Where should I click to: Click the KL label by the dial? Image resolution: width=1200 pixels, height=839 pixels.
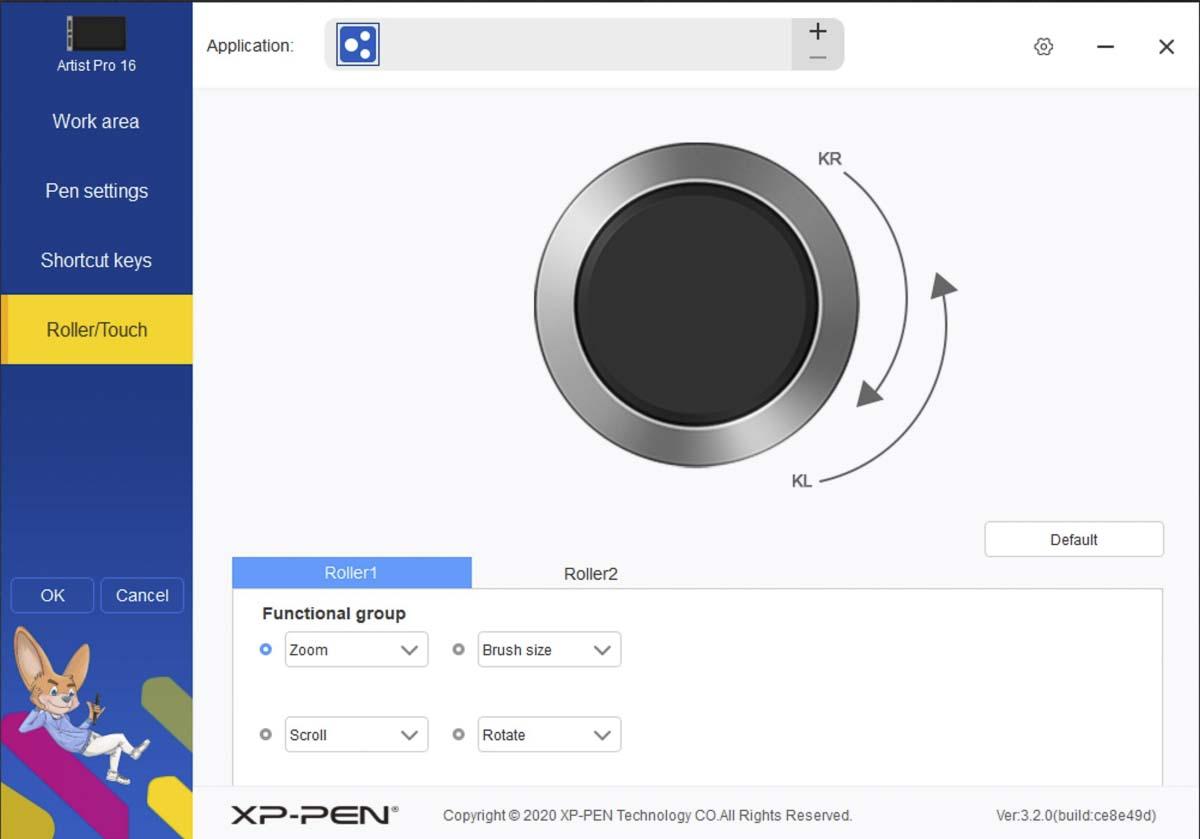click(802, 481)
